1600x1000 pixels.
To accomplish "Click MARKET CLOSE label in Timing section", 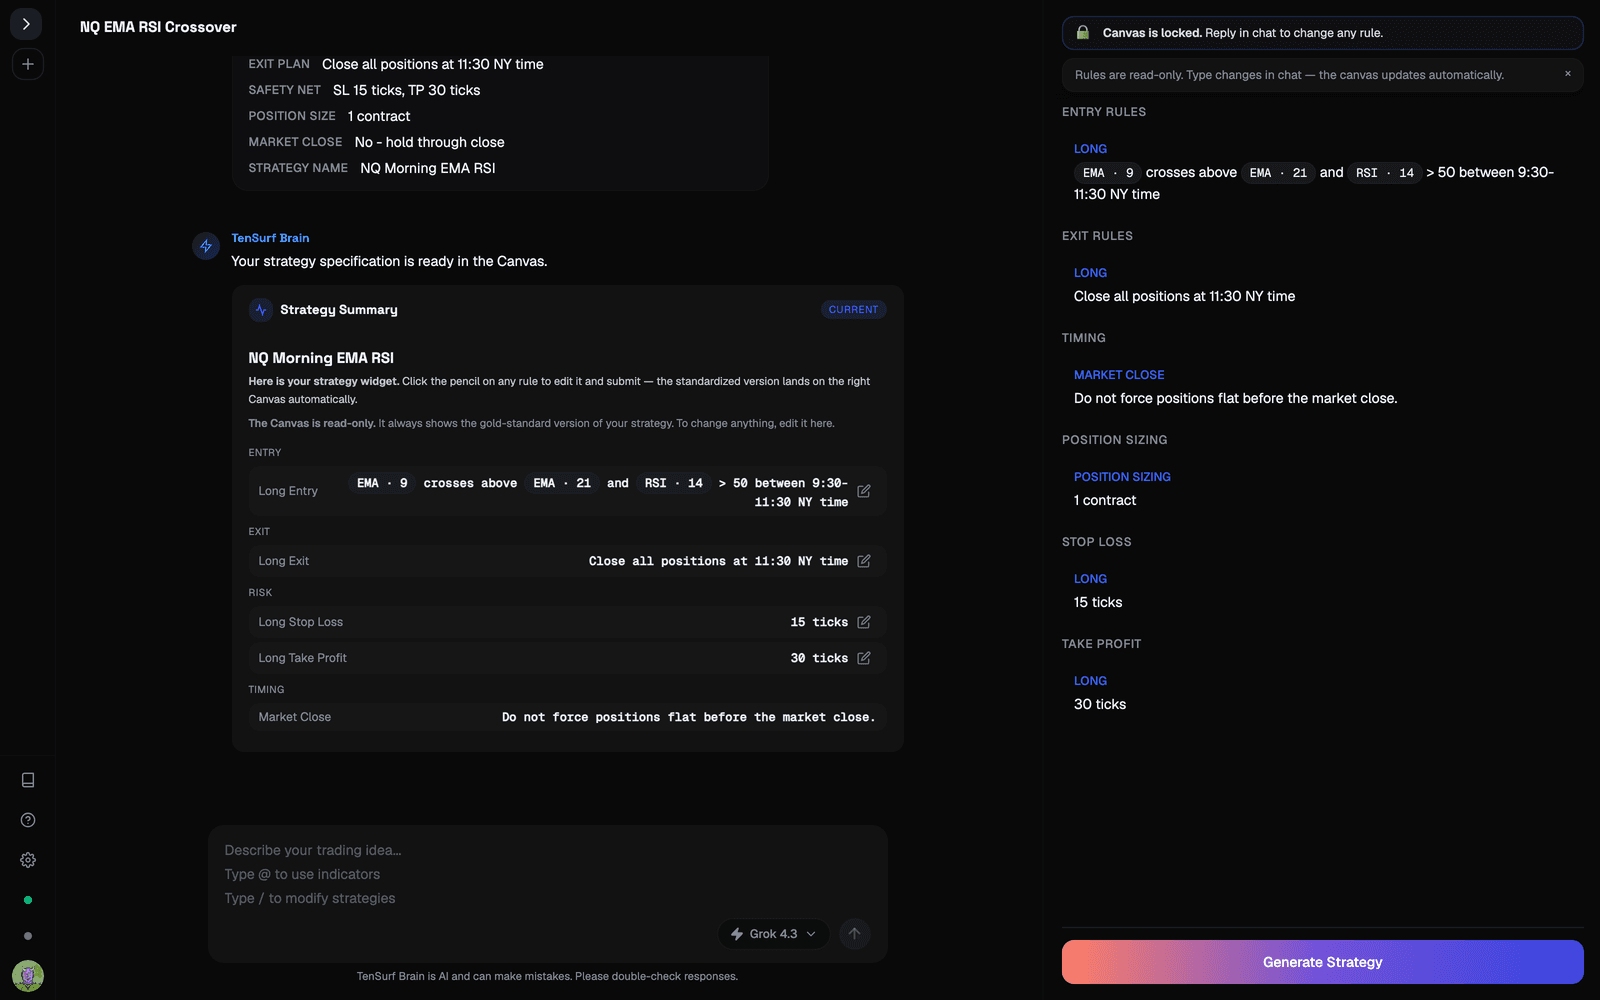I will pos(1119,375).
